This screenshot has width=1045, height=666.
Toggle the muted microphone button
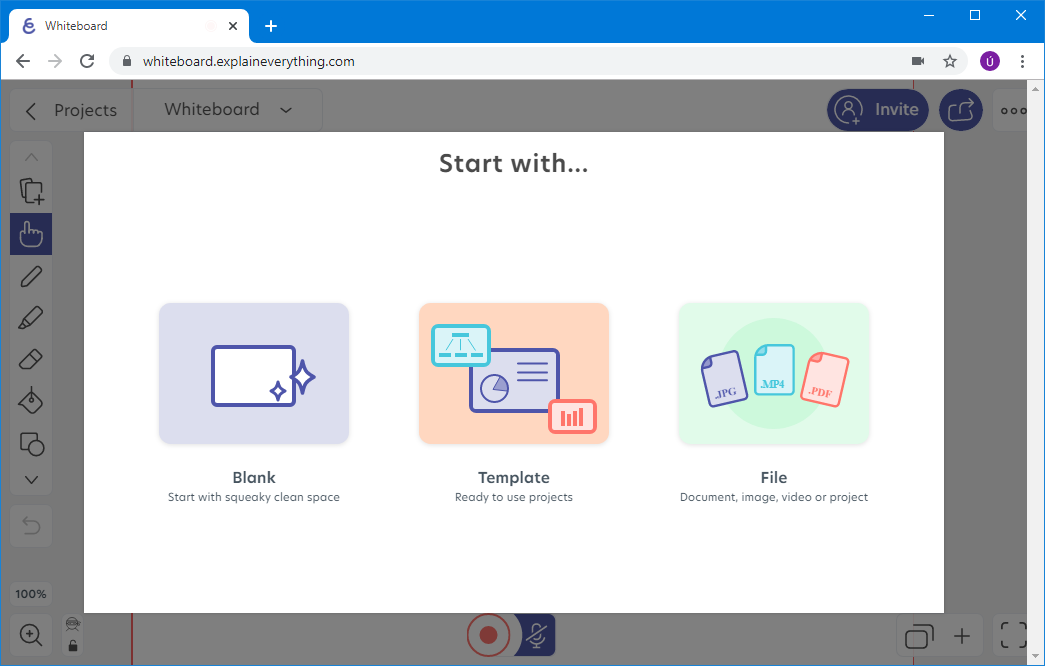point(537,635)
